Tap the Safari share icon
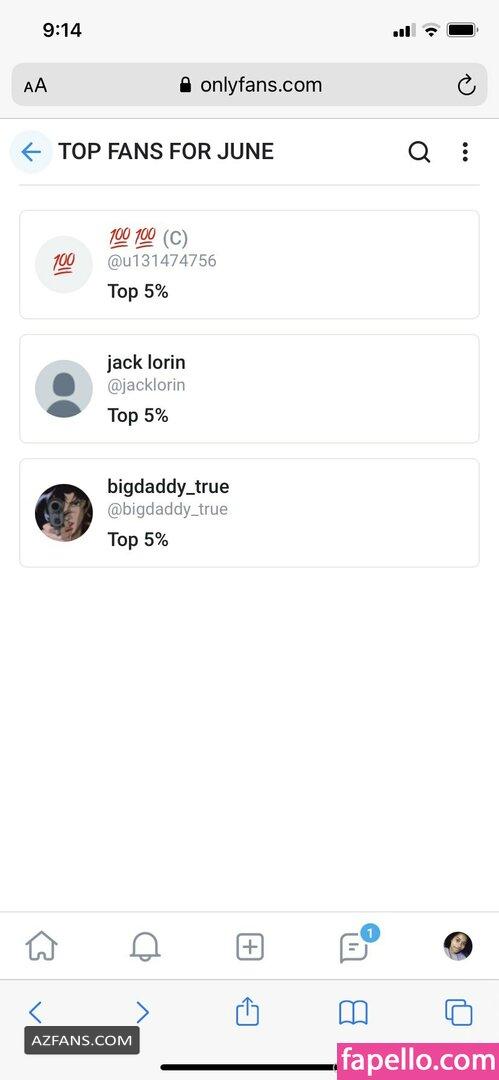The width and height of the screenshot is (499, 1080). (247, 1011)
